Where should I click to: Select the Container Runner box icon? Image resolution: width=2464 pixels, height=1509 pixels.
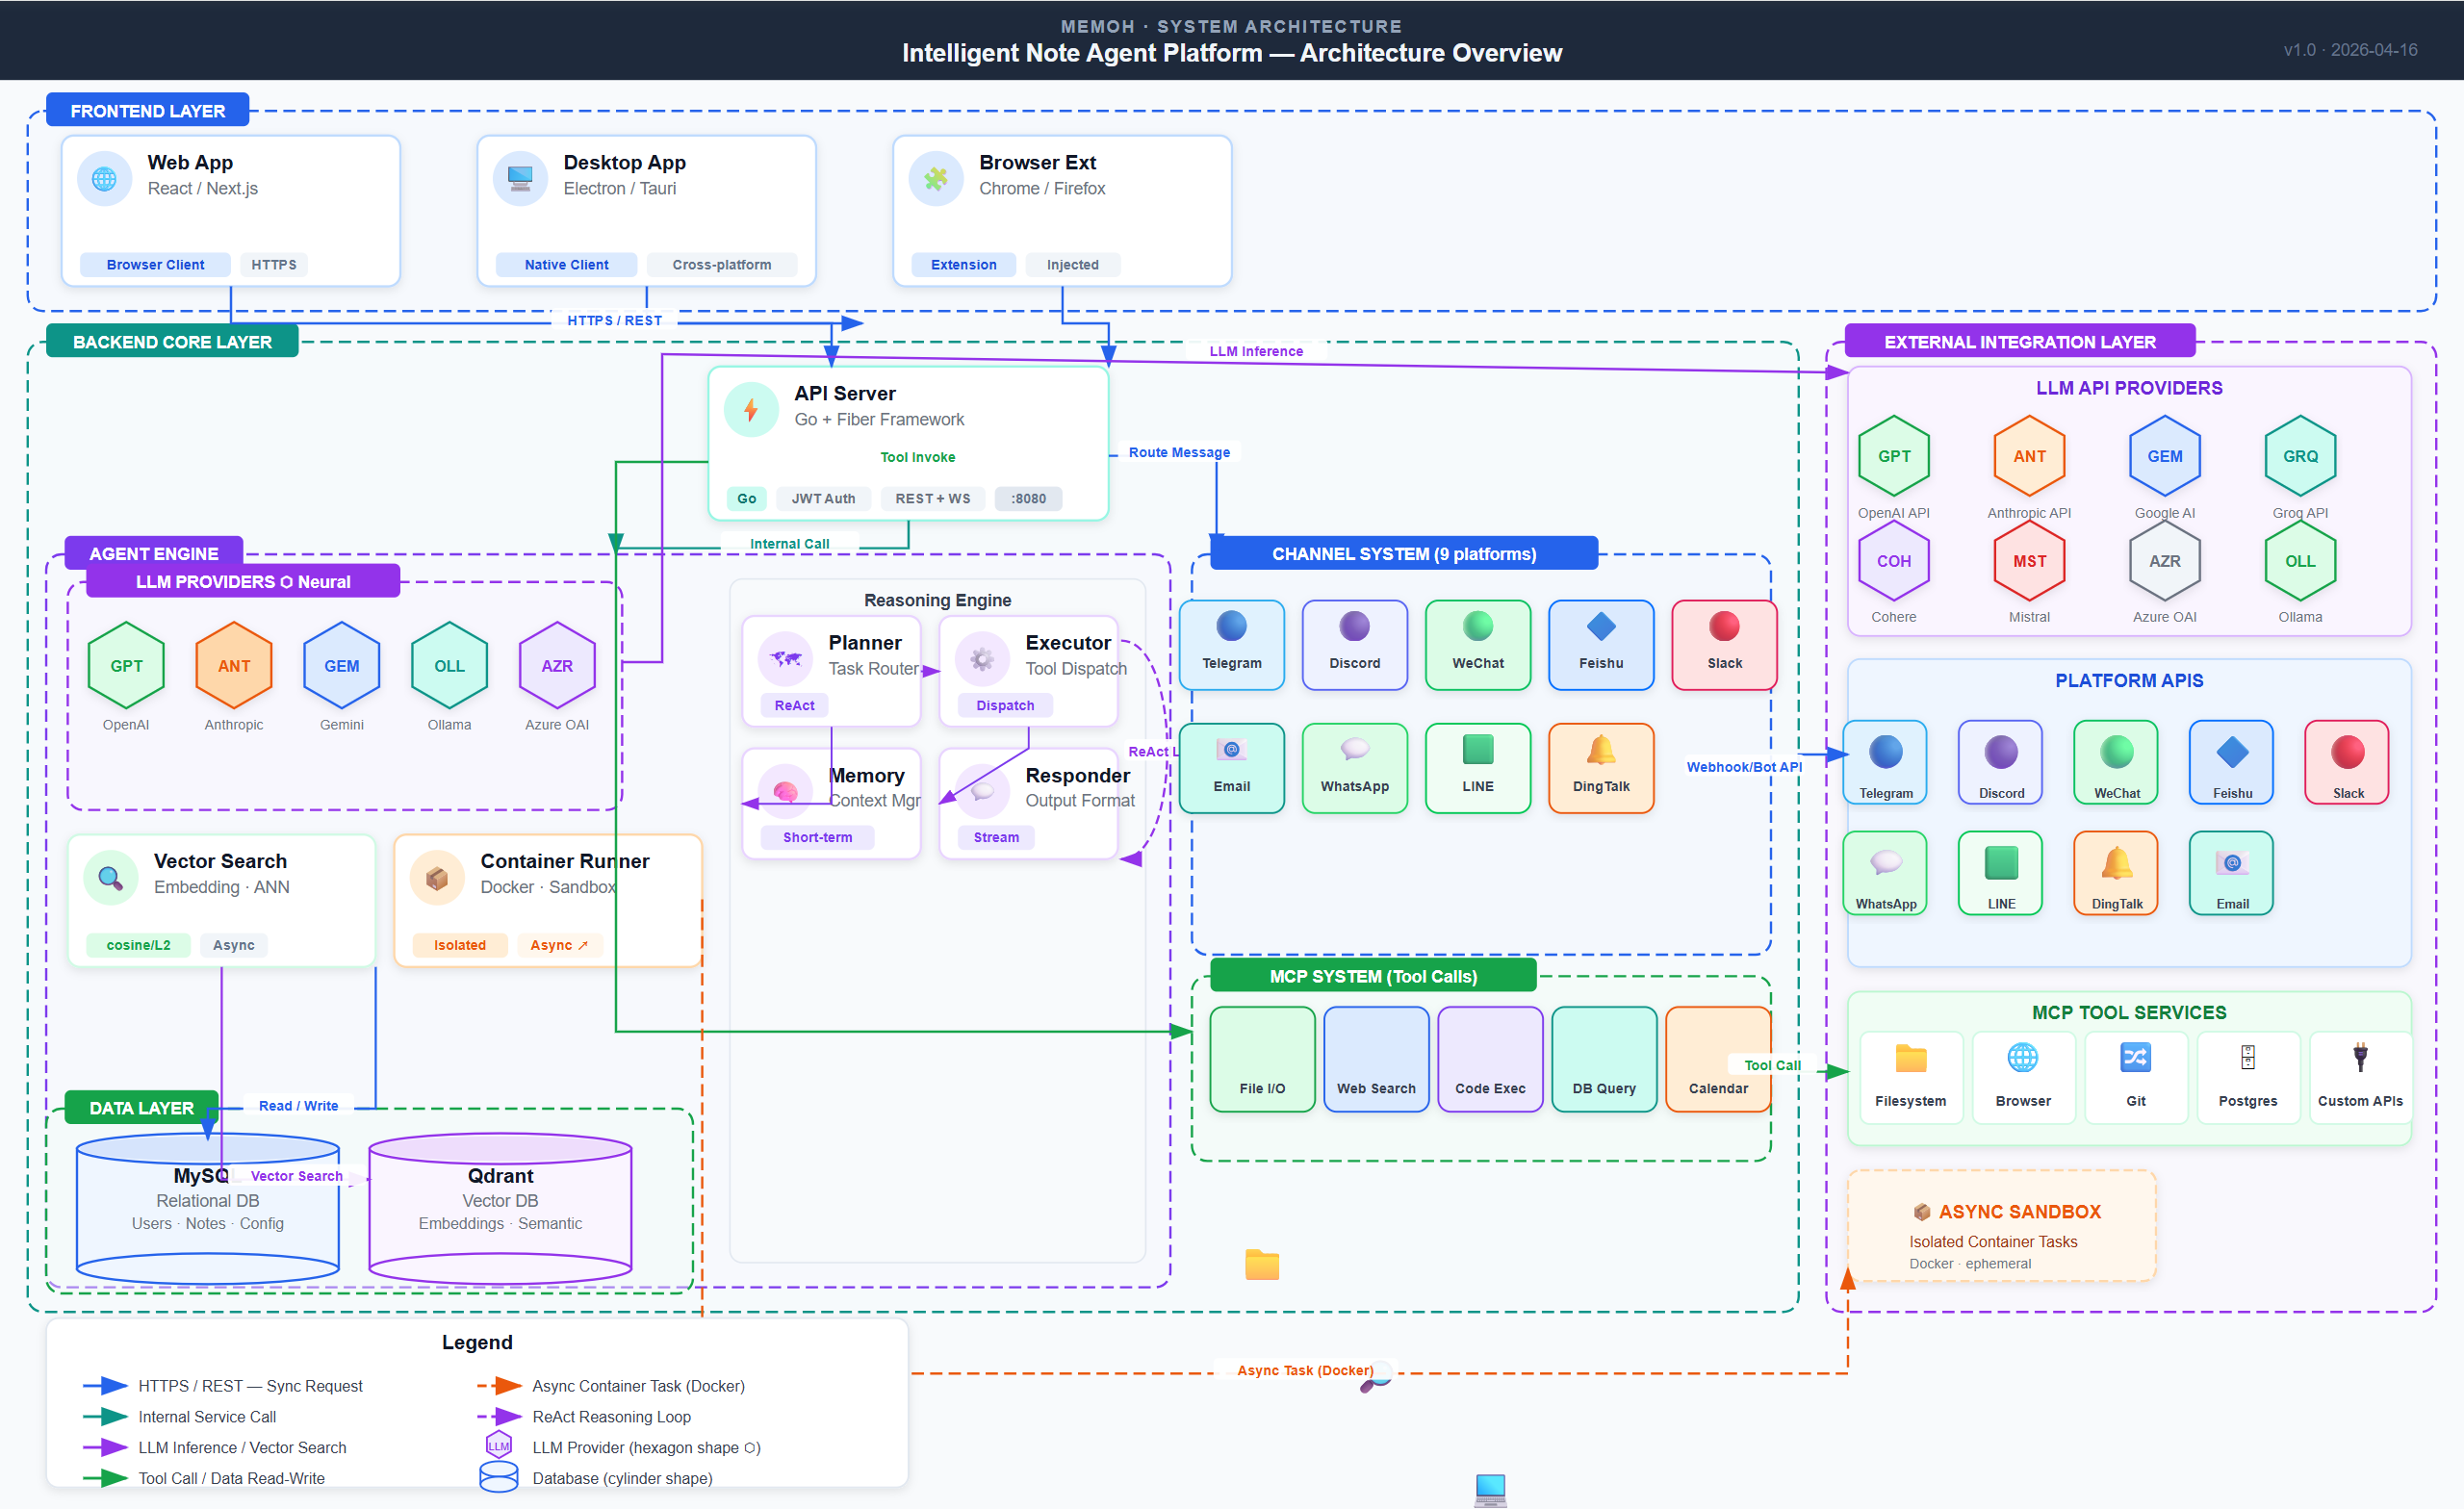point(437,878)
